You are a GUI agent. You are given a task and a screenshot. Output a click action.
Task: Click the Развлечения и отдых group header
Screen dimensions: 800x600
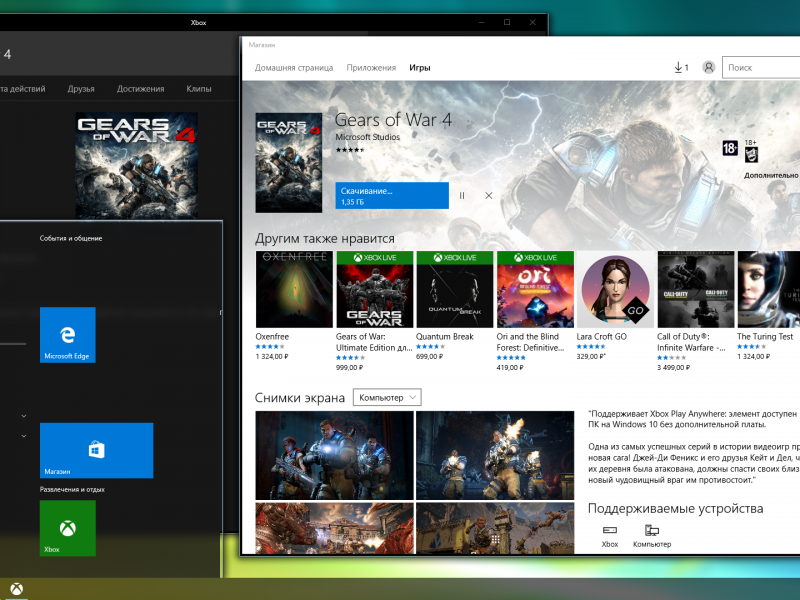click(x=72, y=489)
